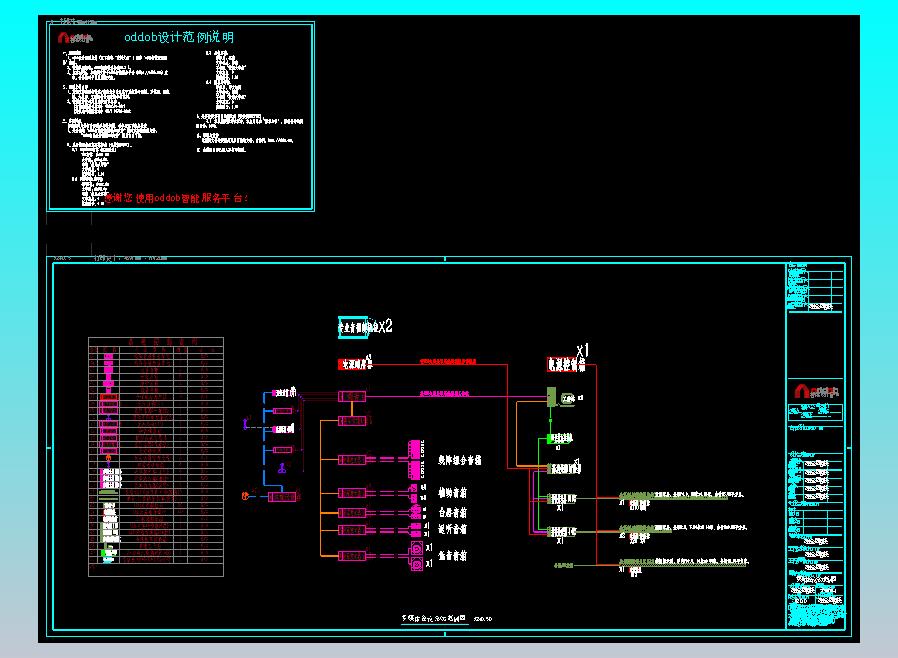Select the orange symbol at the lower-left input chain

(245, 496)
